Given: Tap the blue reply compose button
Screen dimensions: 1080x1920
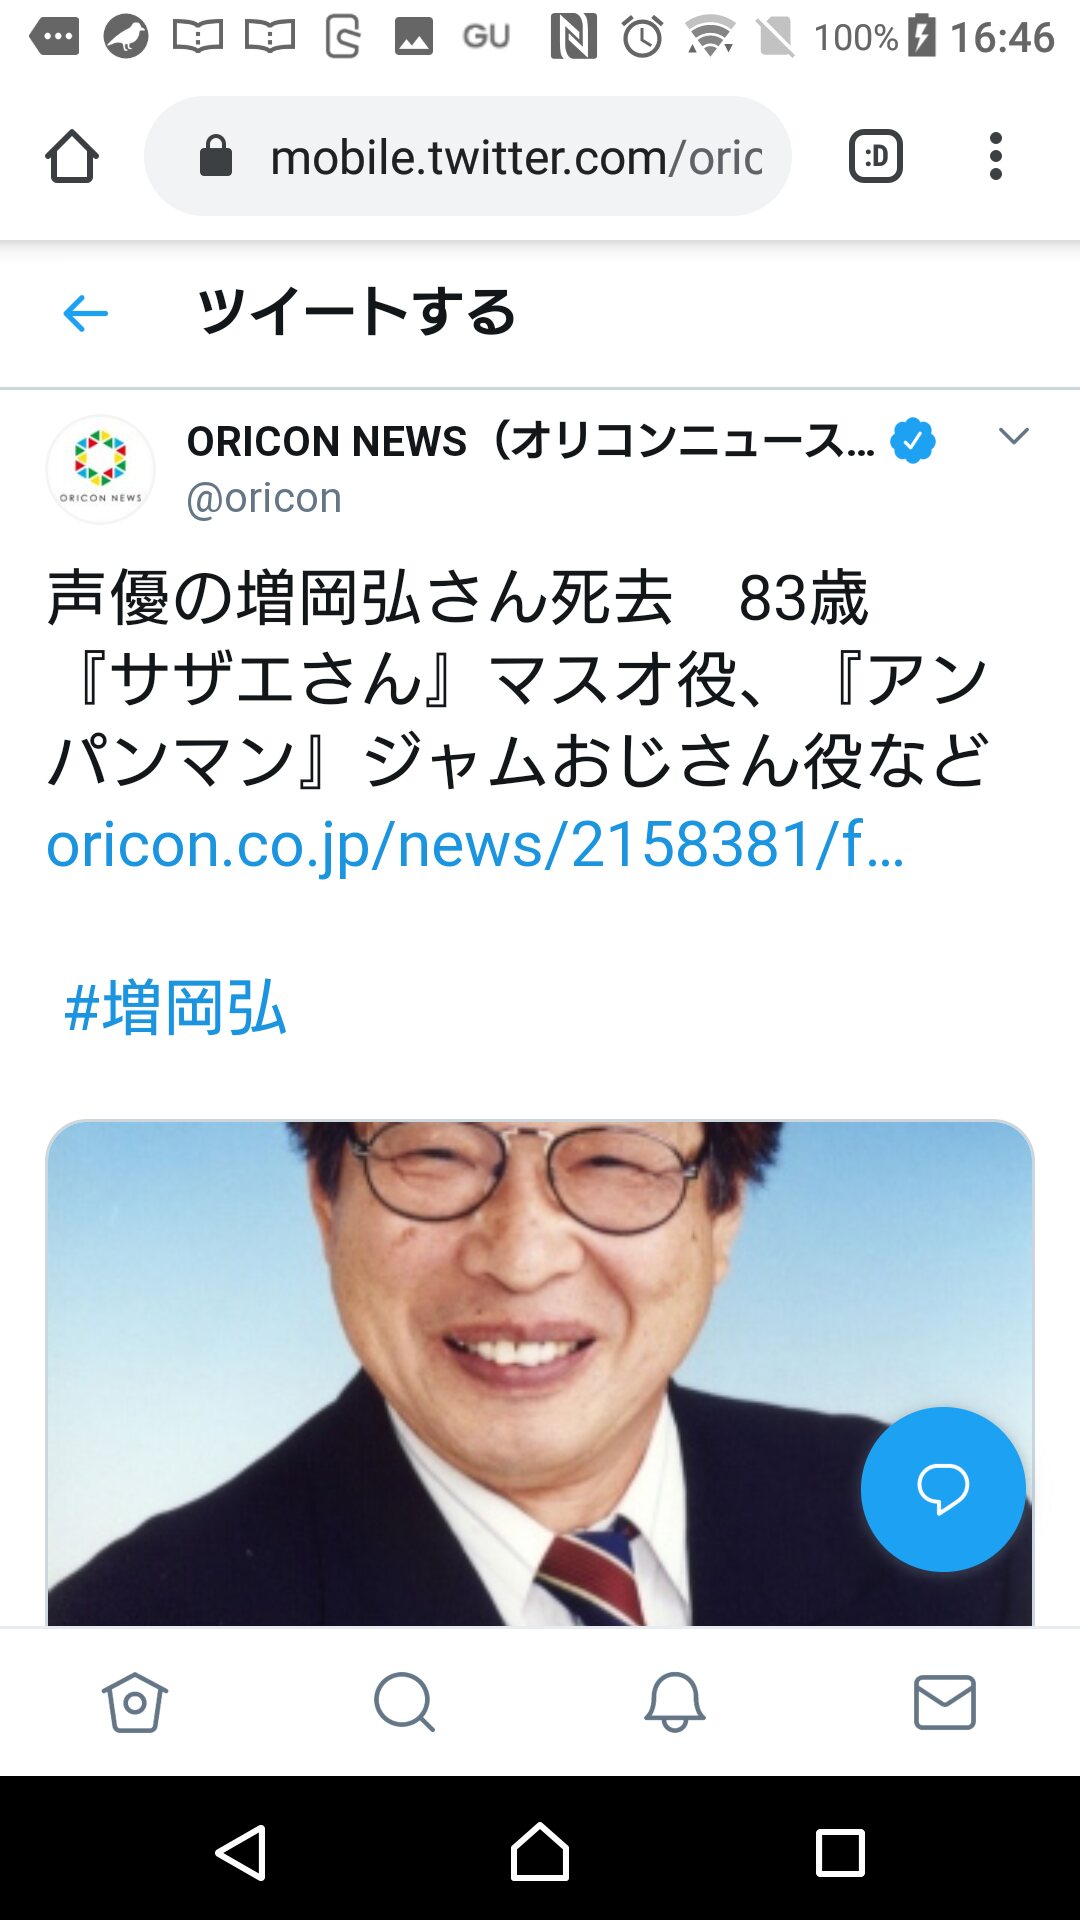Looking at the screenshot, I should tap(943, 1489).
